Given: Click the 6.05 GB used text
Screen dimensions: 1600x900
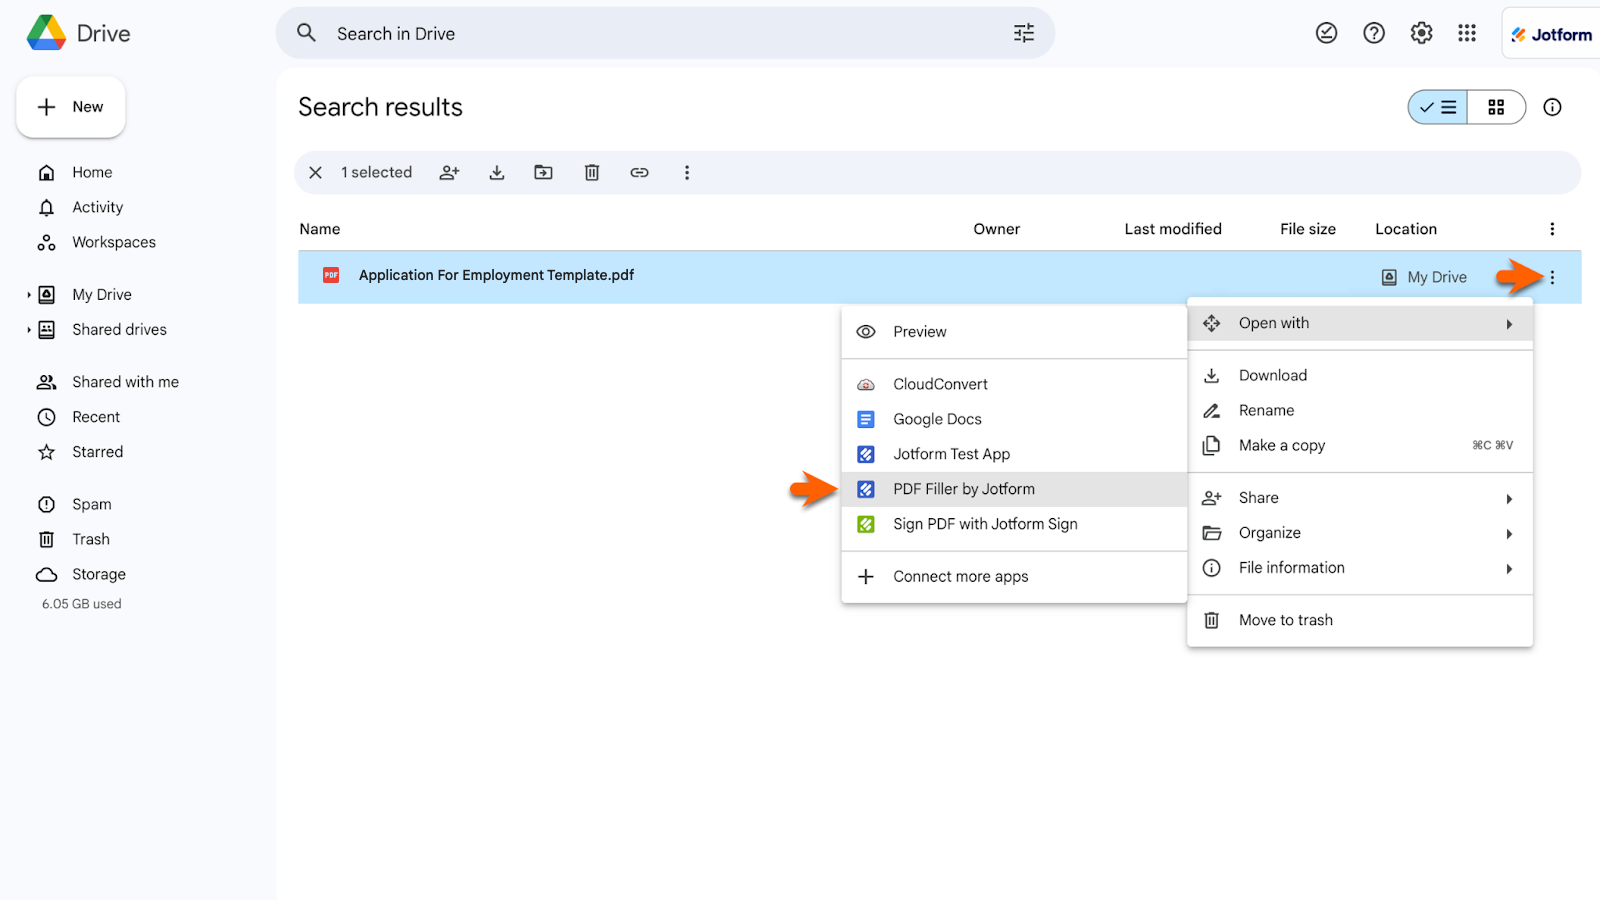Looking at the screenshot, I should coord(82,604).
